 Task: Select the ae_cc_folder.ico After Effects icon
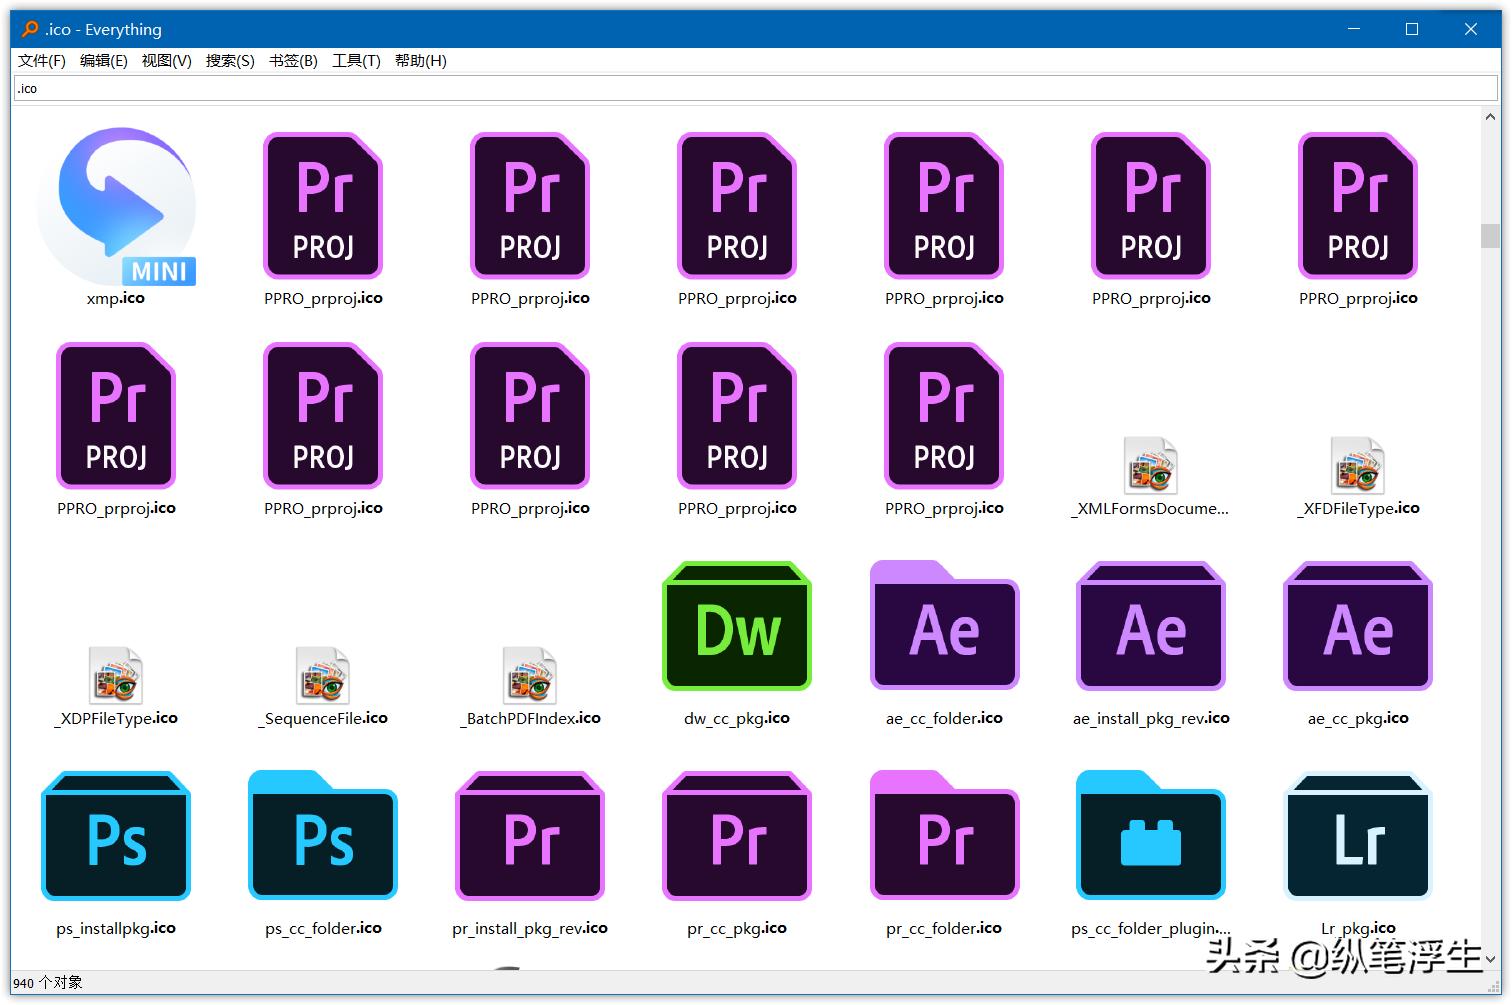pos(944,626)
